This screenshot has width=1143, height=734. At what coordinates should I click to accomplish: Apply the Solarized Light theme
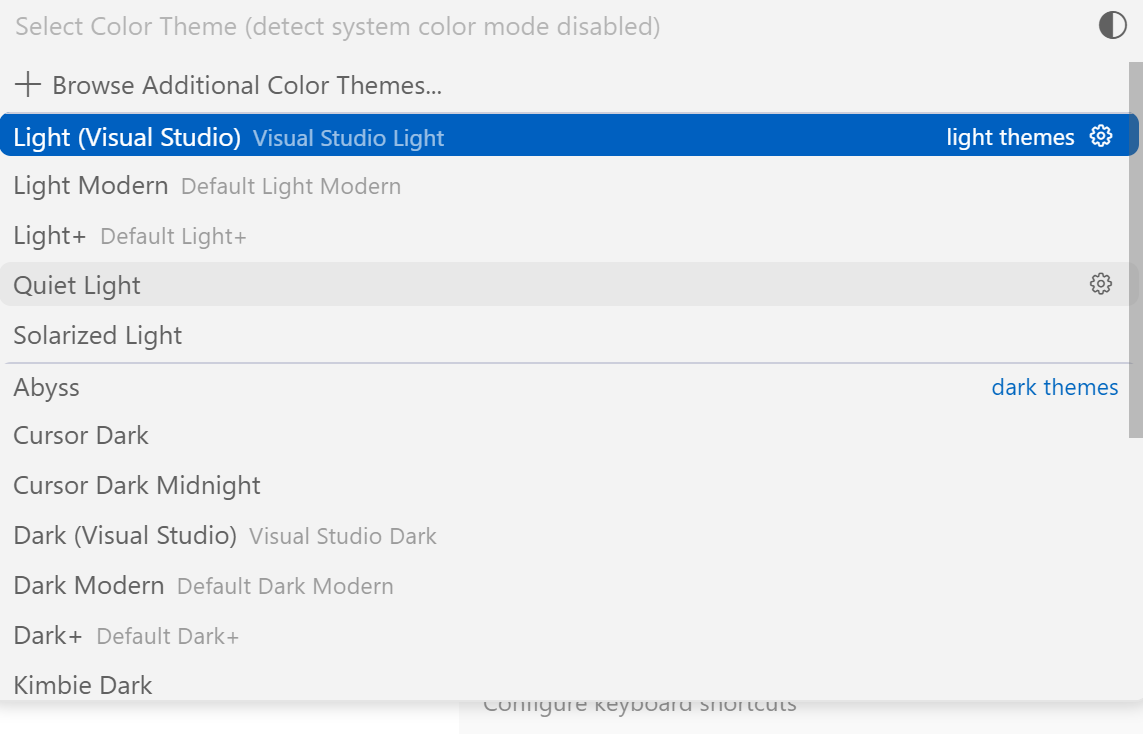569,335
